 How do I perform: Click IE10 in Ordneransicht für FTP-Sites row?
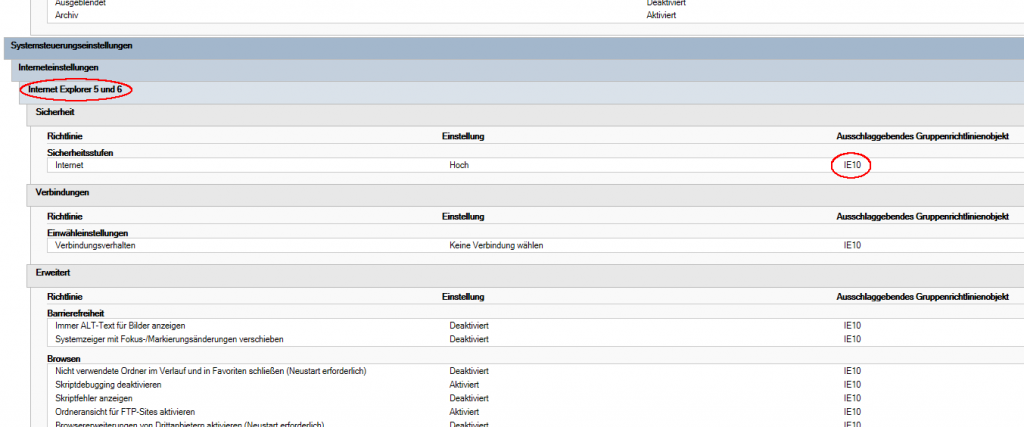pyautogui.click(x=852, y=412)
